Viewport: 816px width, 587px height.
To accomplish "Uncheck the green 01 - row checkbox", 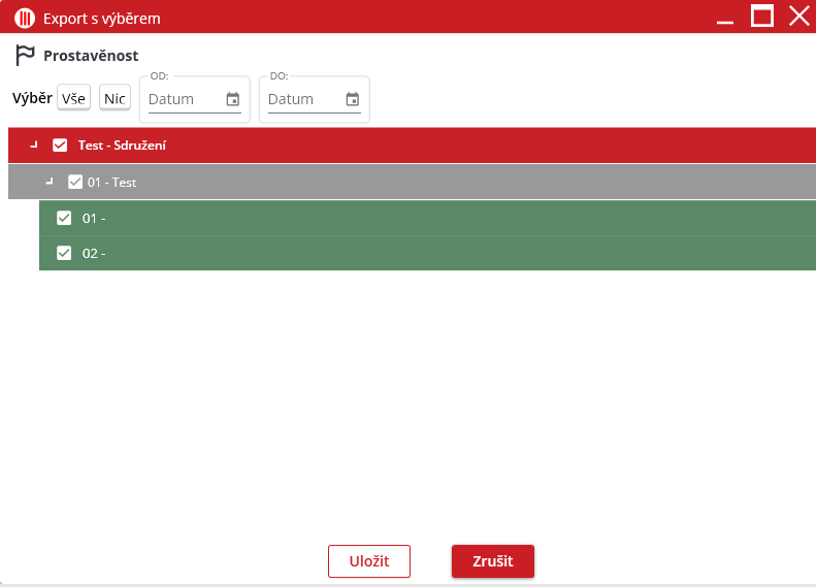I will tap(64, 218).
